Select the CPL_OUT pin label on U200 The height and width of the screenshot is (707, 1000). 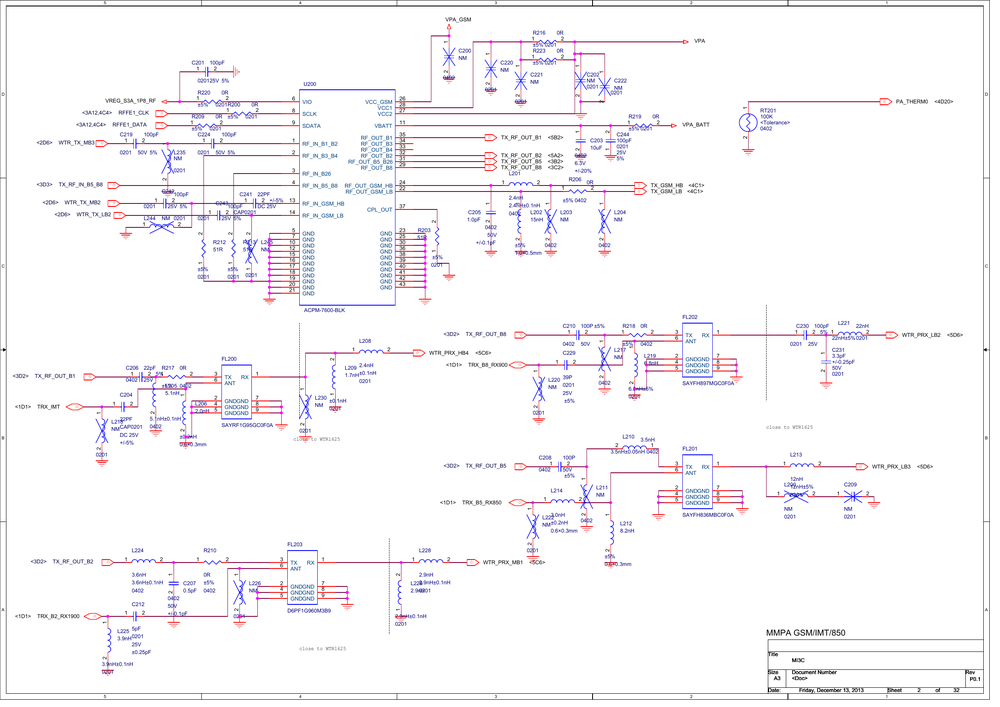tap(379, 209)
